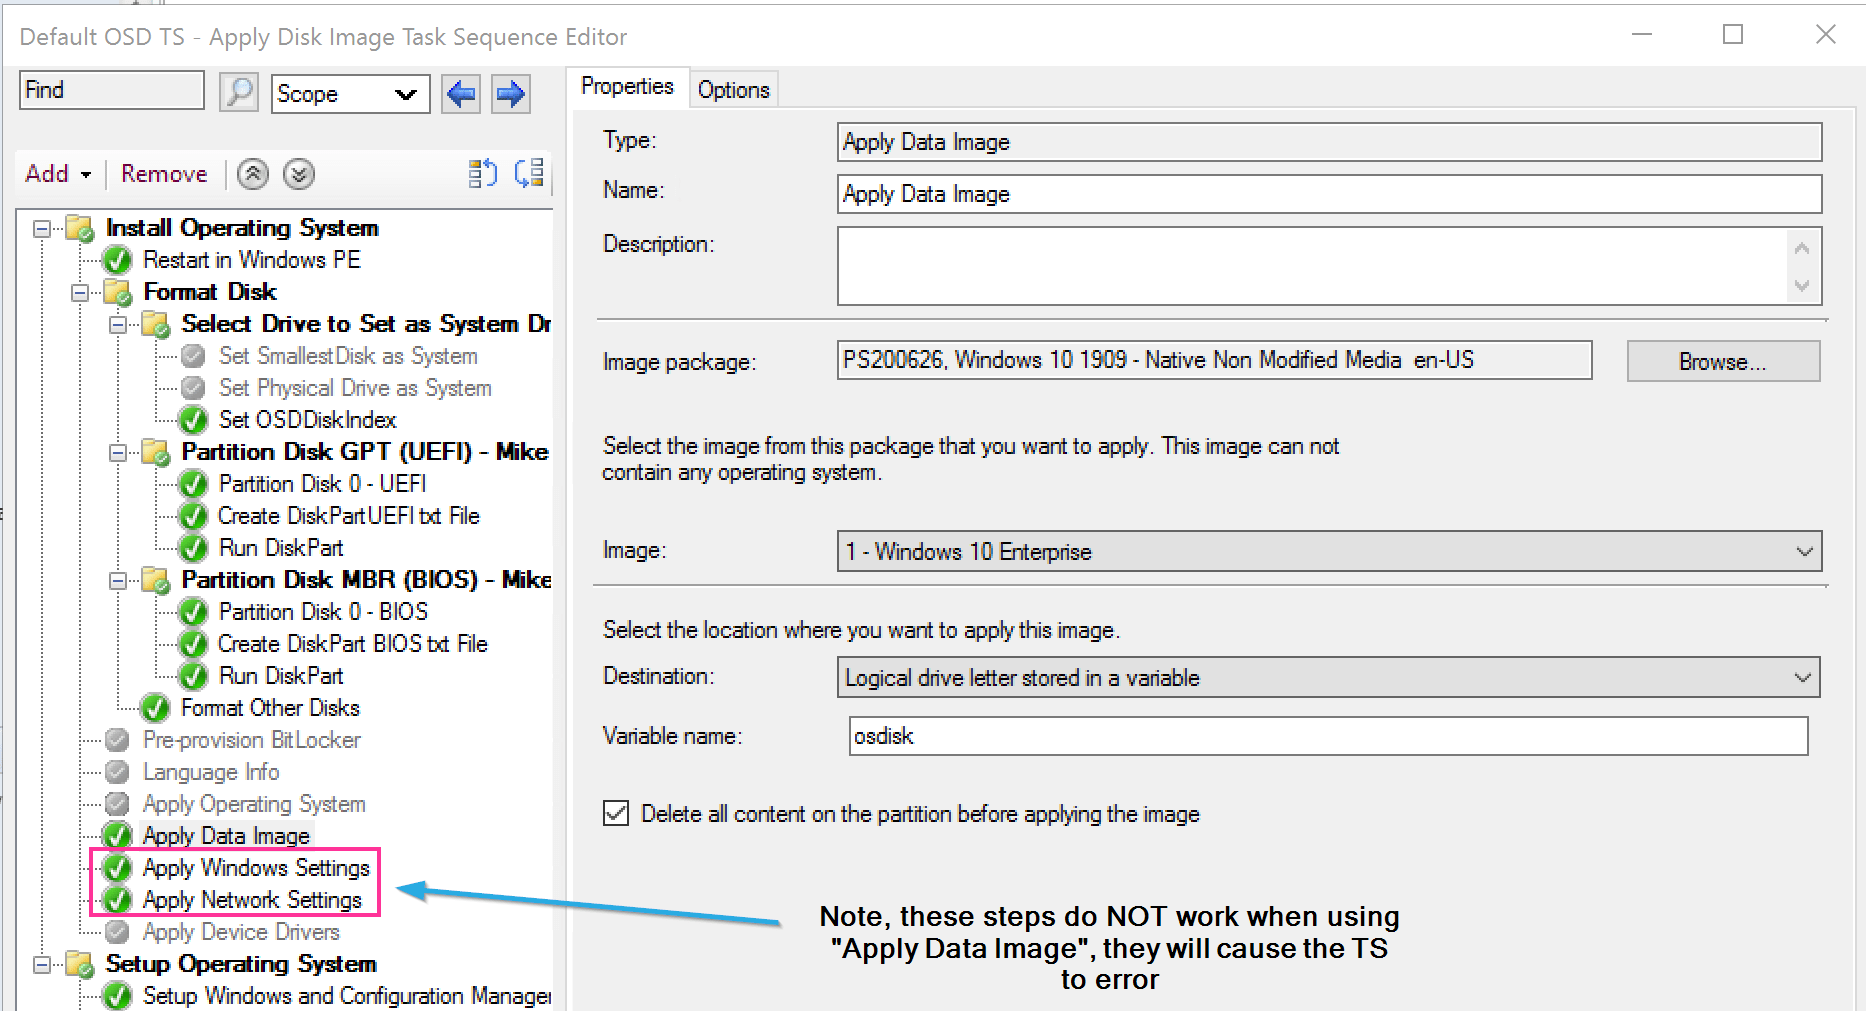Image resolution: width=1866 pixels, height=1011 pixels.
Task: Click the green check icon on Run DiskPart
Action: [x=192, y=547]
